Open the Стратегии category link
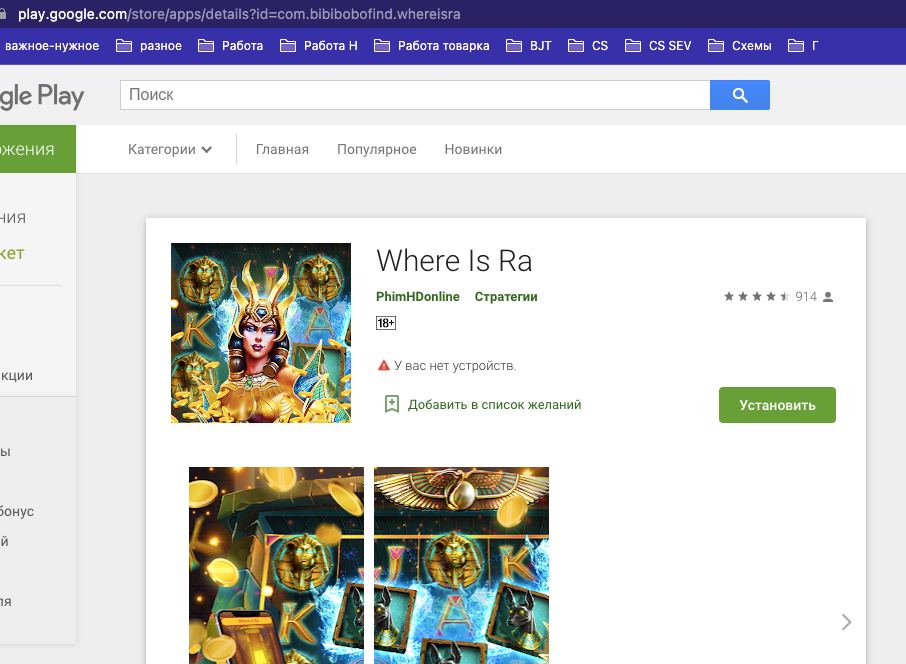The width and height of the screenshot is (906, 664). (506, 296)
